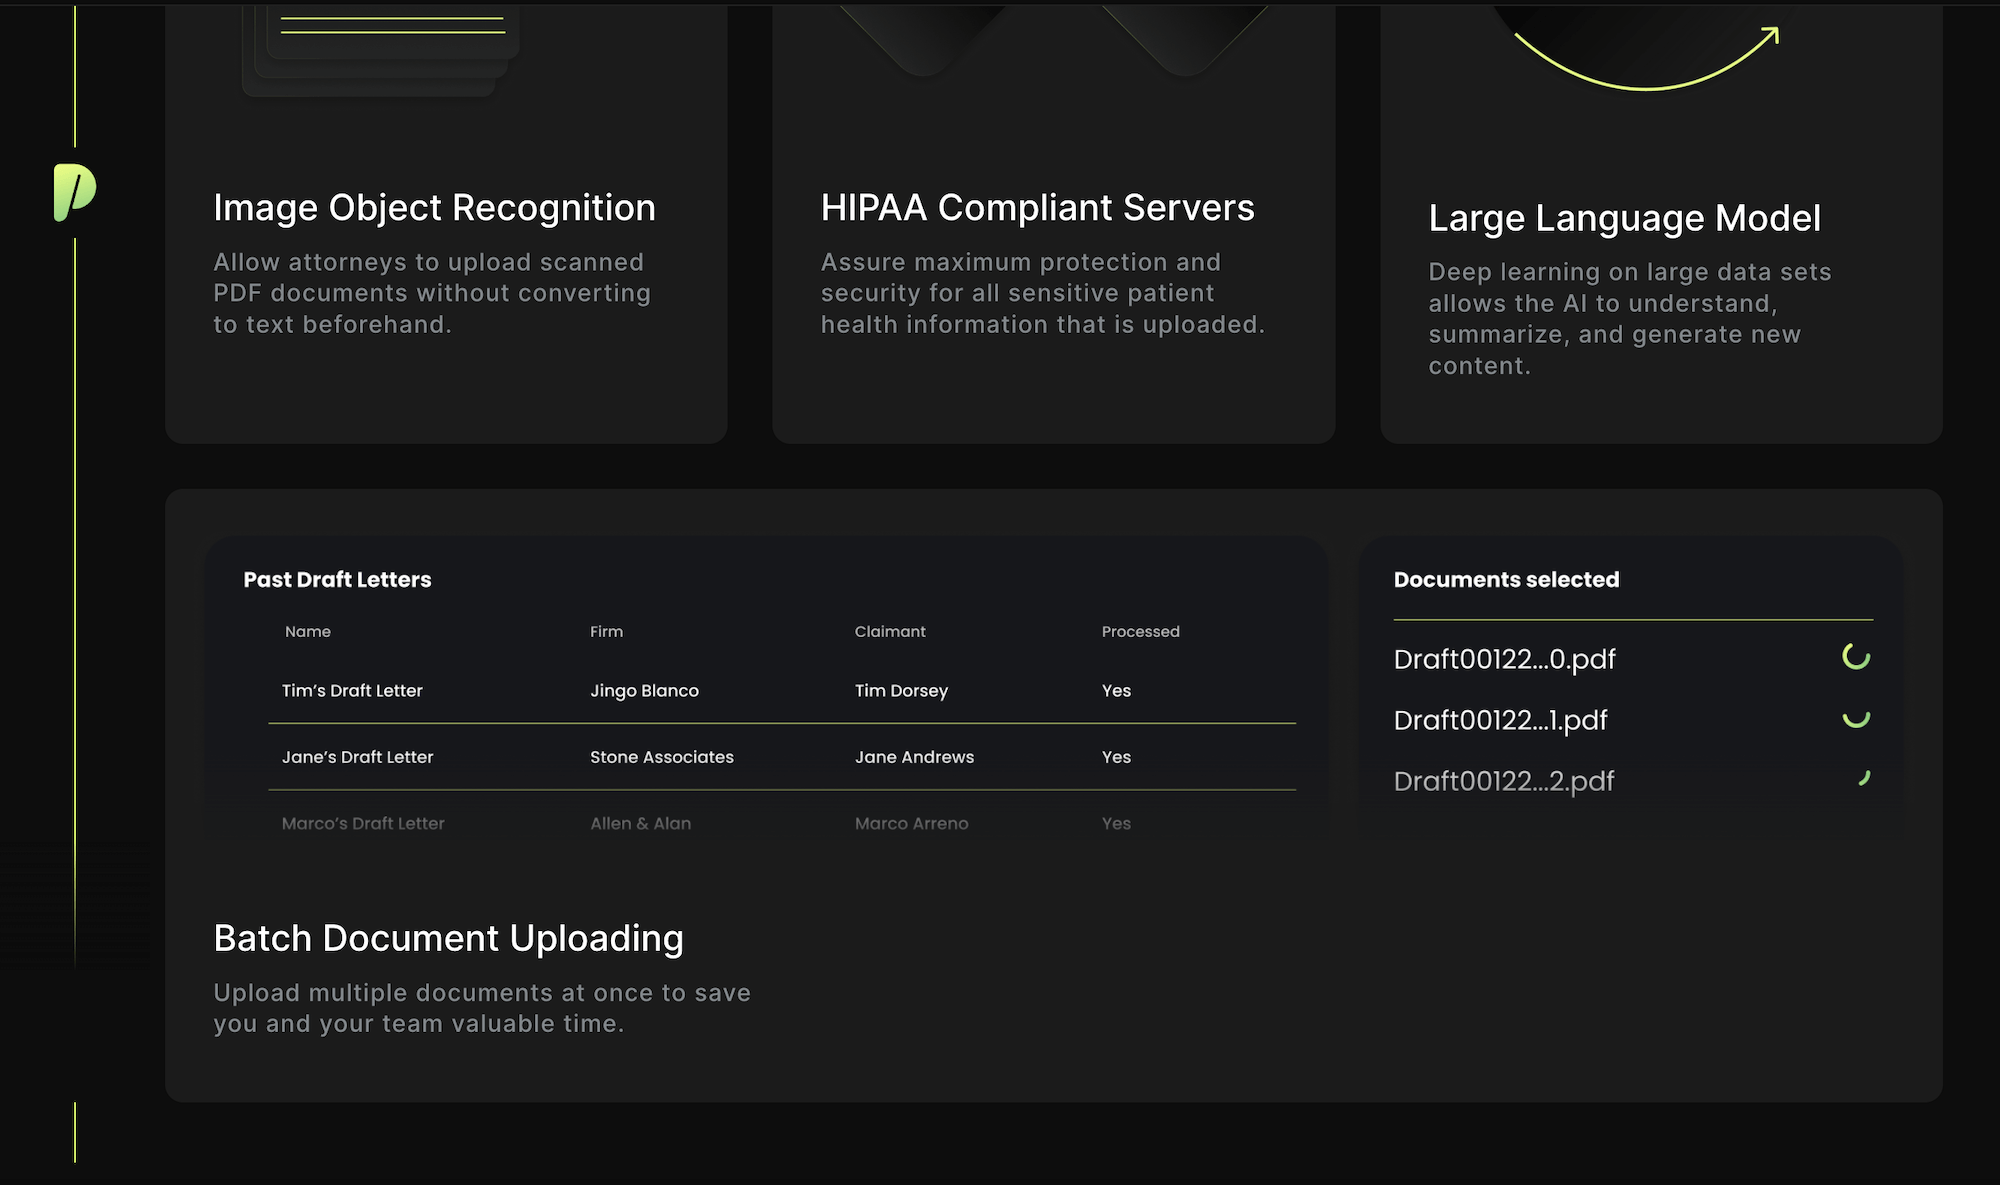Open Draft00122...0.pdf in documents selected
The image size is (2000, 1185).
(1504, 660)
